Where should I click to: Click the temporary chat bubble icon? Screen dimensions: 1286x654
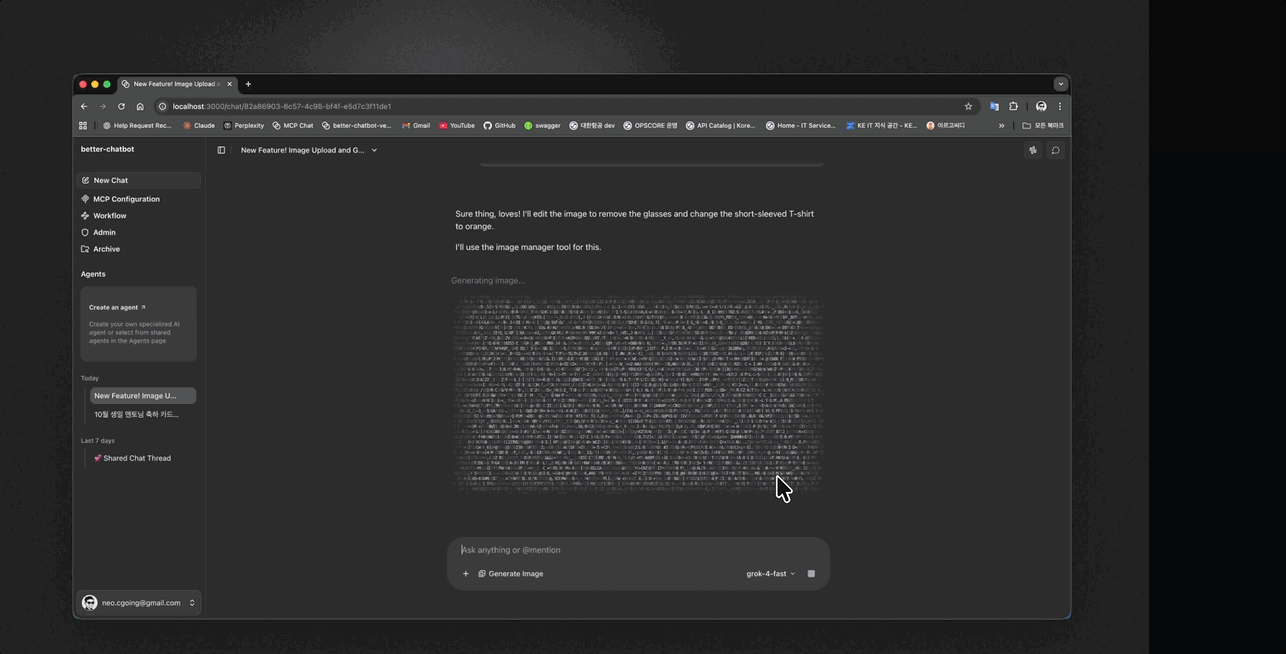[1055, 150]
